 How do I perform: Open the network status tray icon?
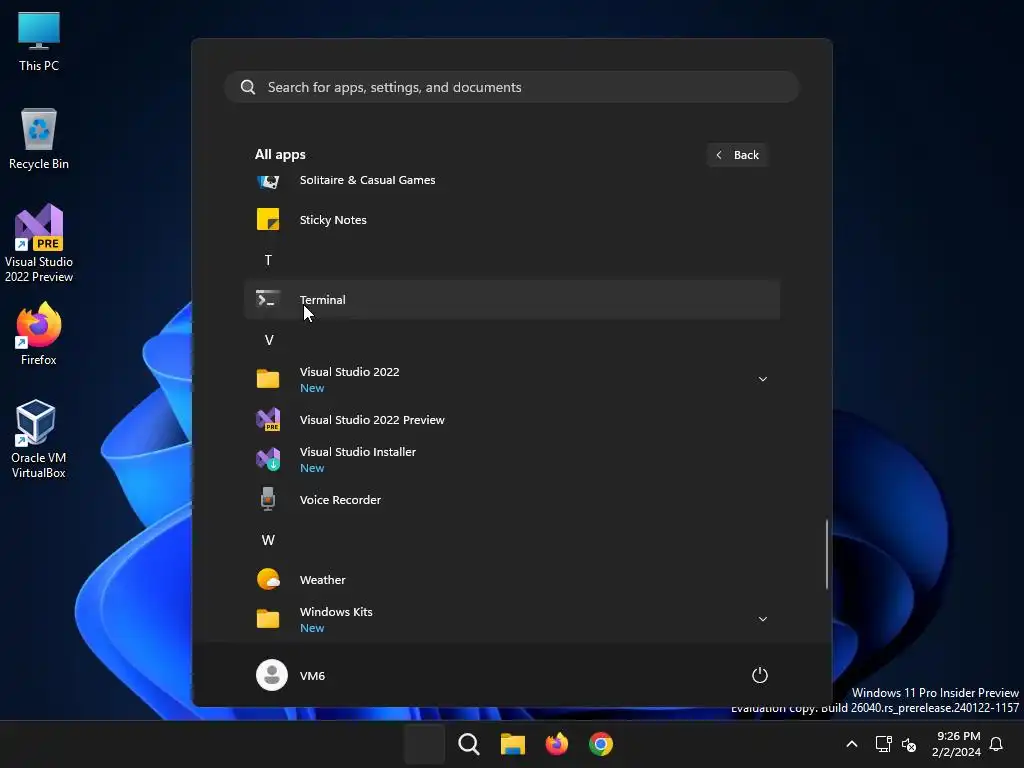[883, 744]
